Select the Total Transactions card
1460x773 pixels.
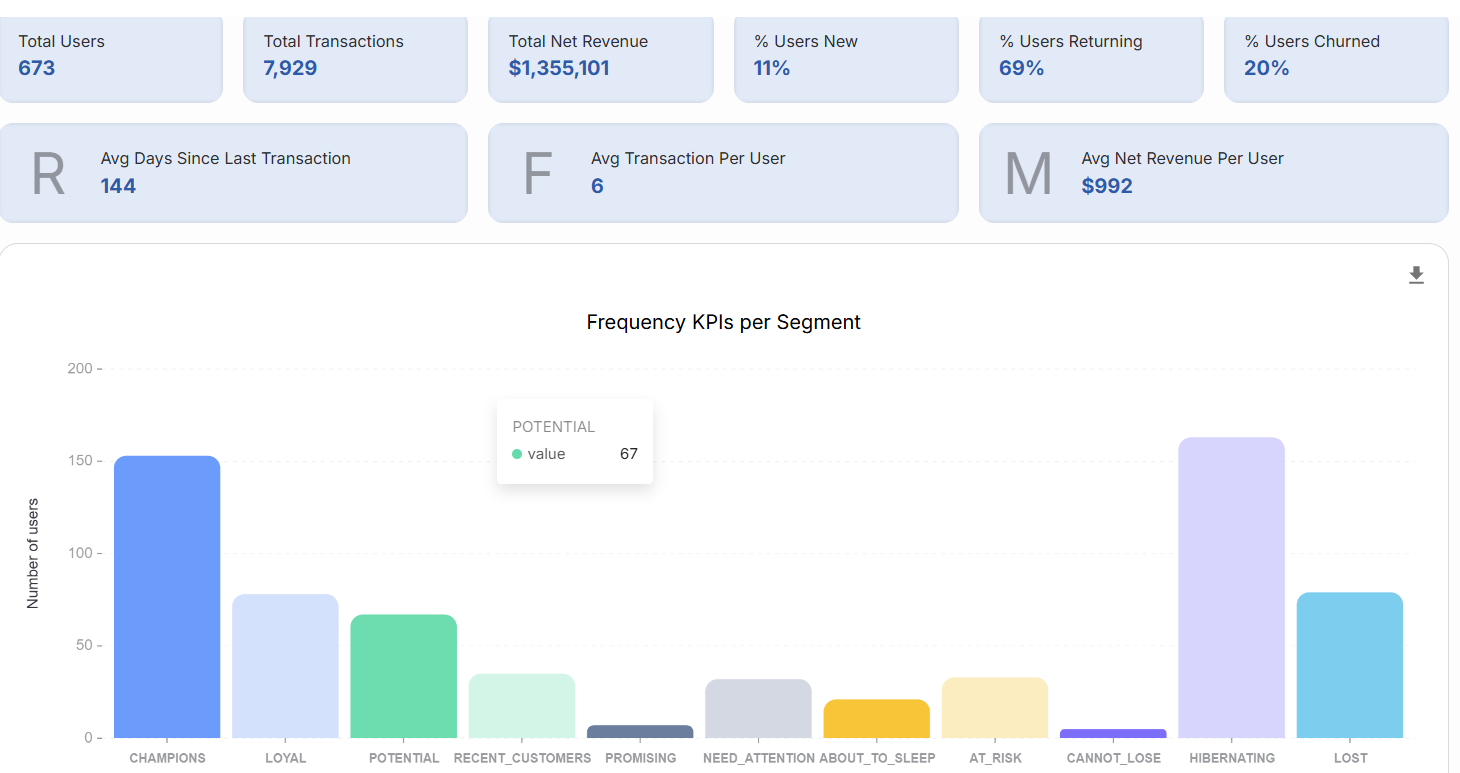tap(355, 56)
